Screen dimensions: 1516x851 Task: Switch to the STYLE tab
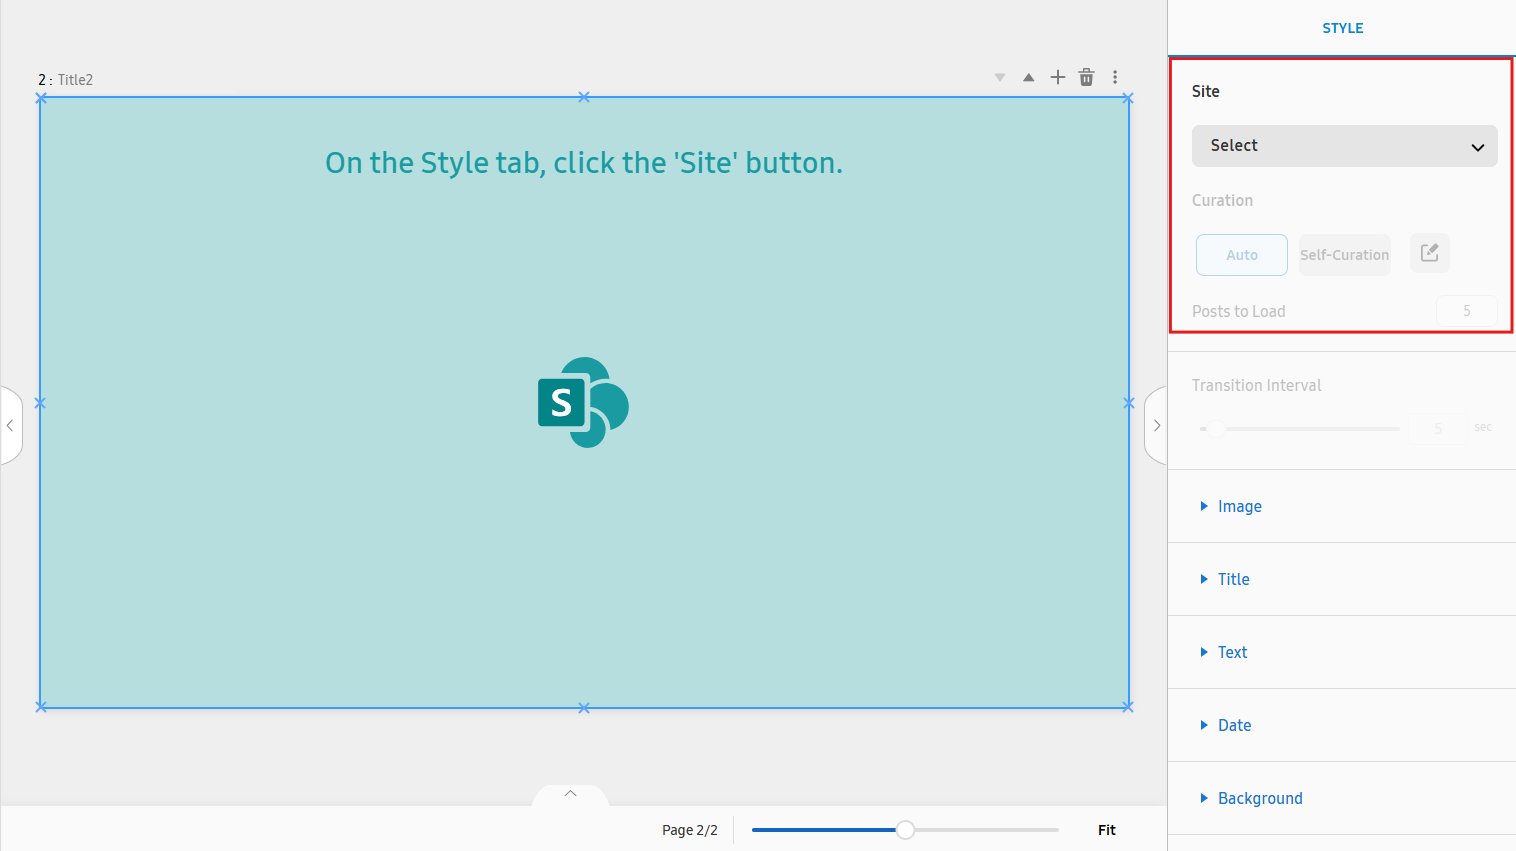1342,28
